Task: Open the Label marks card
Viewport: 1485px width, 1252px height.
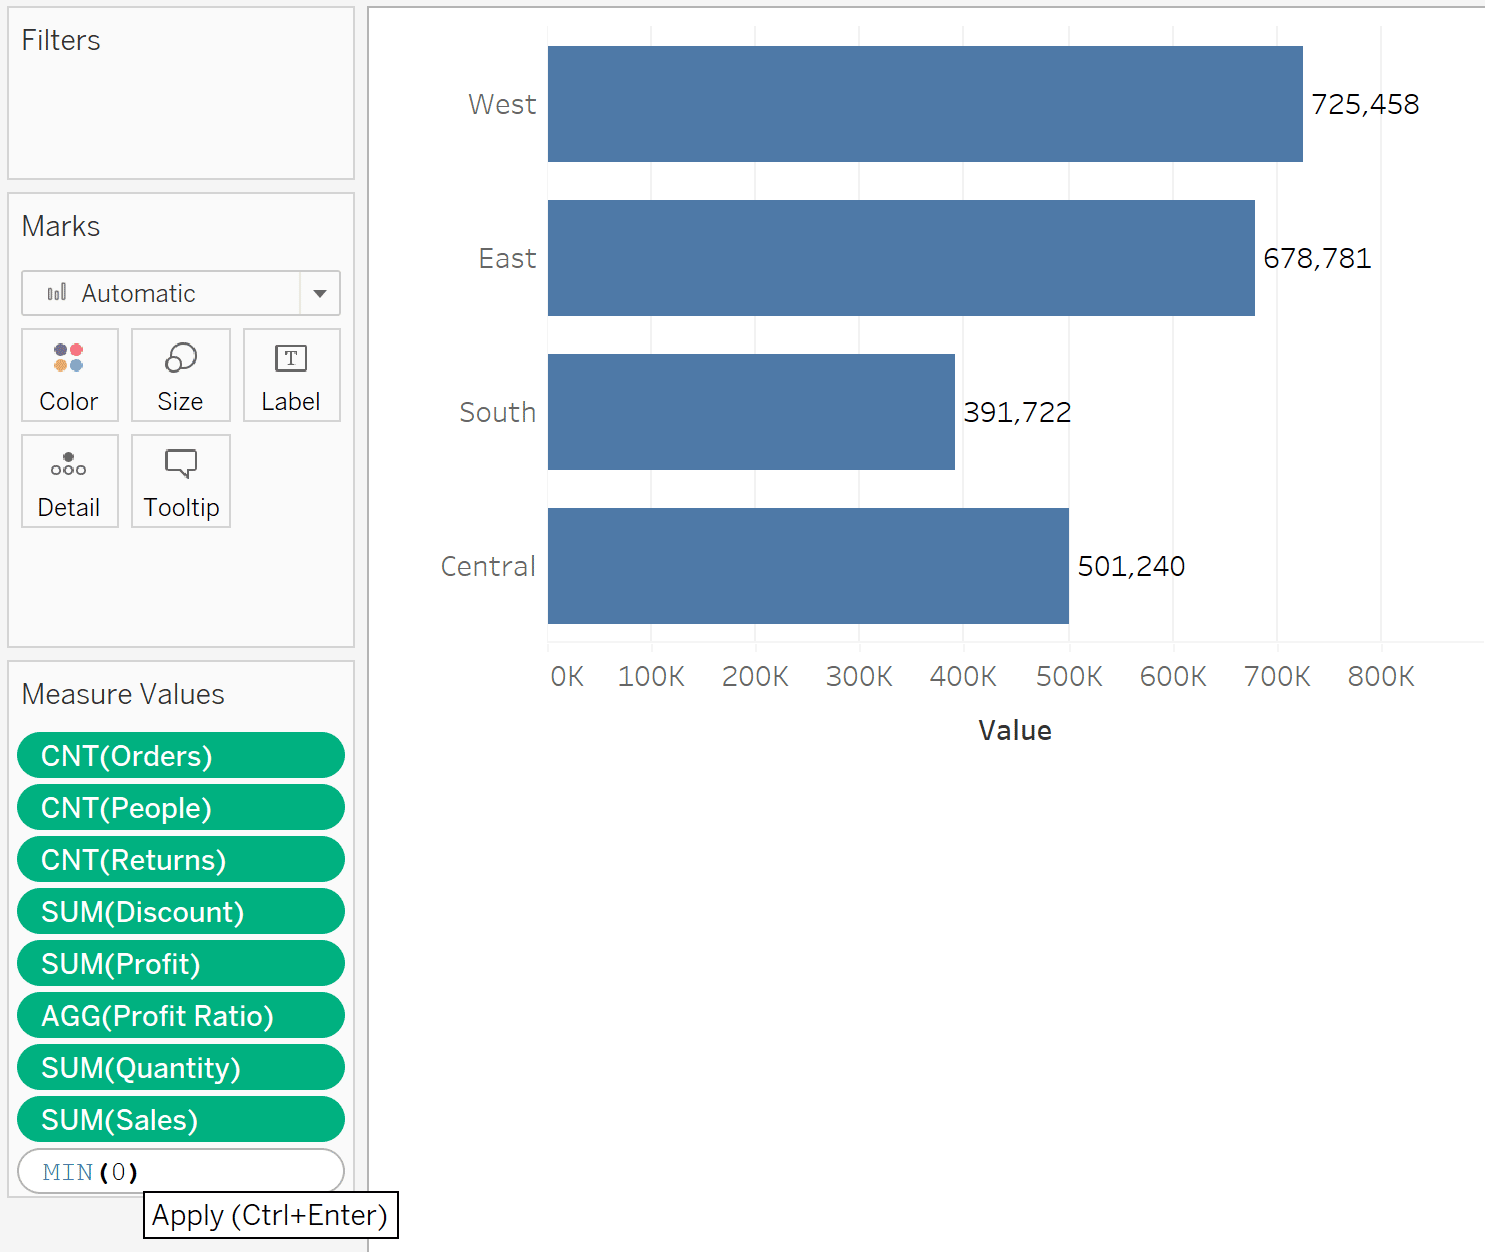Action: click(291, 375)
